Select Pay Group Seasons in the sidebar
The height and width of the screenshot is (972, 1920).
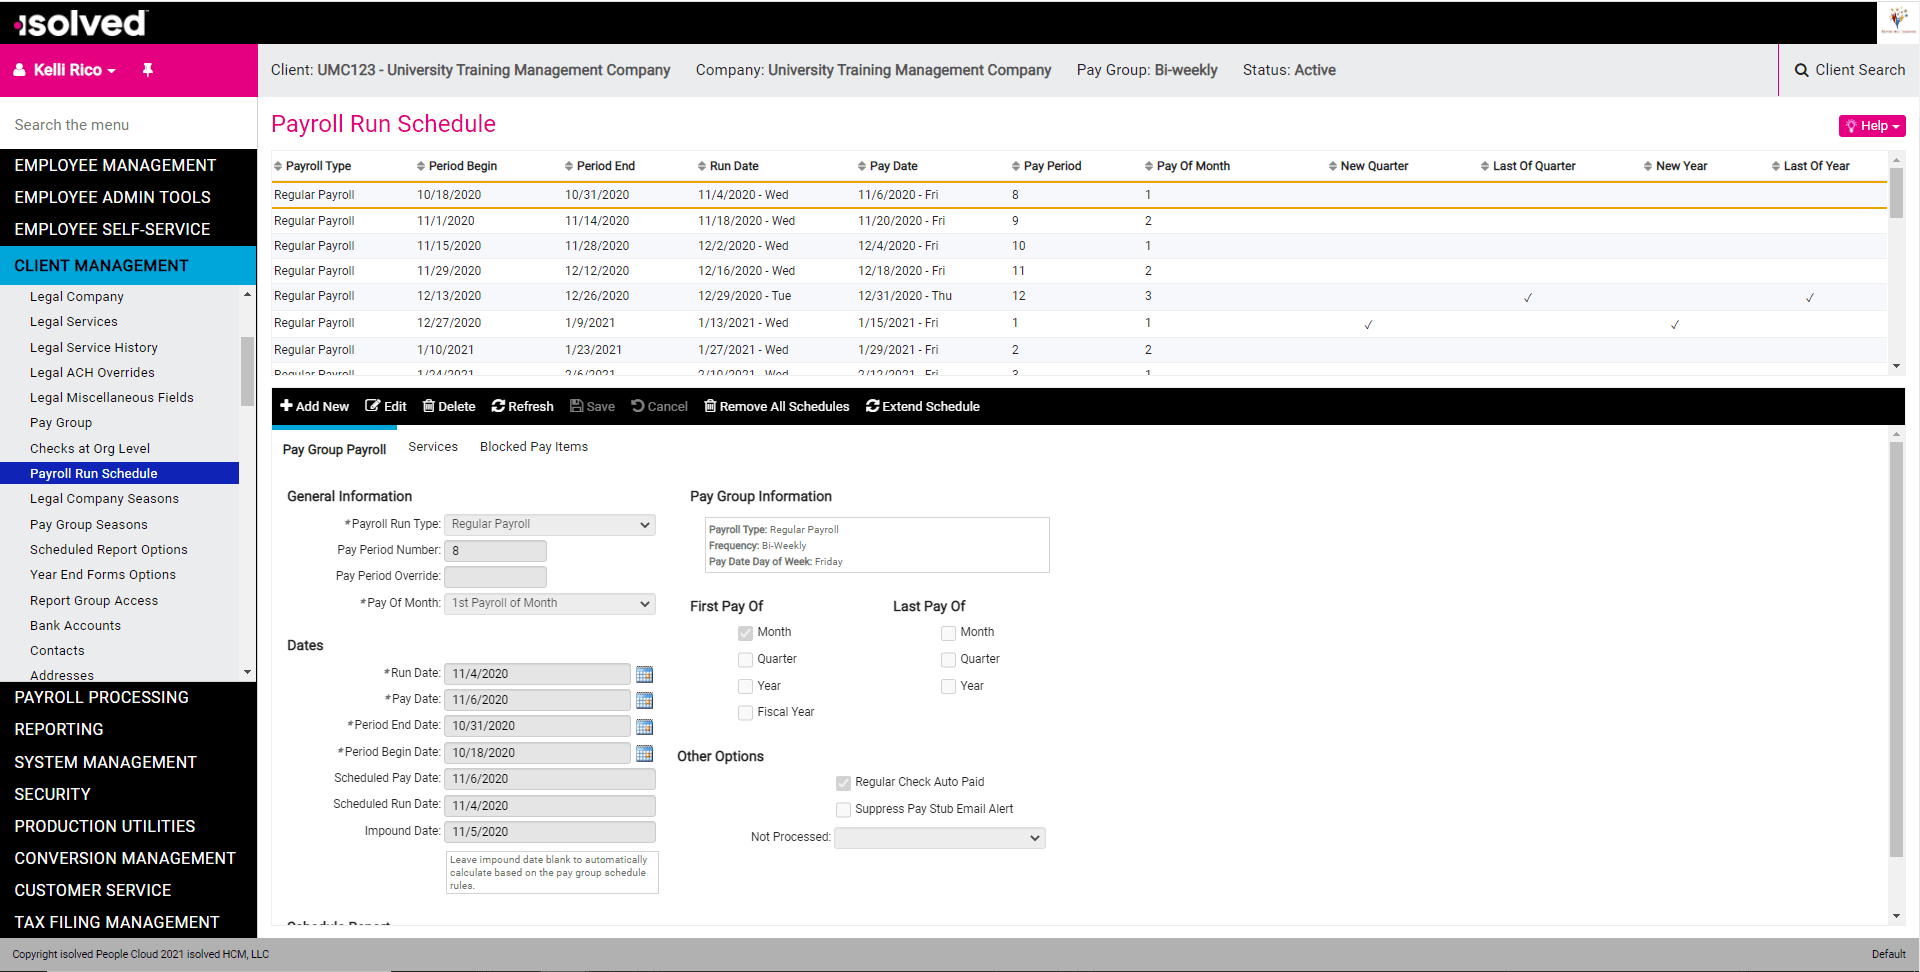[89, 524]
